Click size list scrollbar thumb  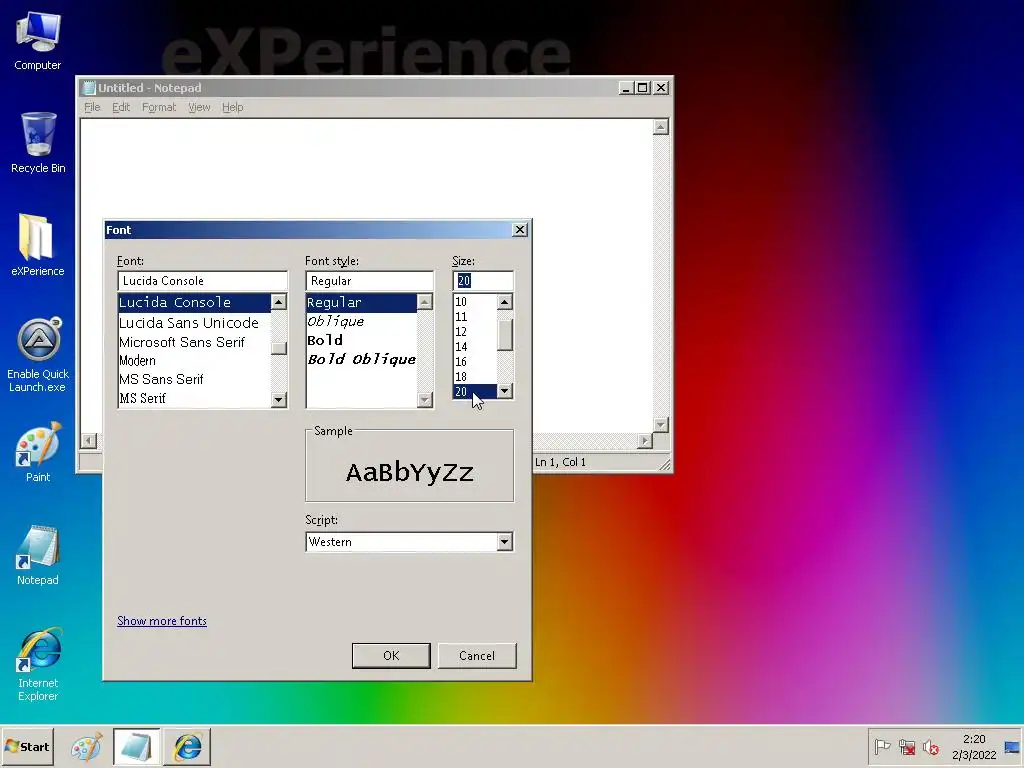504,335
